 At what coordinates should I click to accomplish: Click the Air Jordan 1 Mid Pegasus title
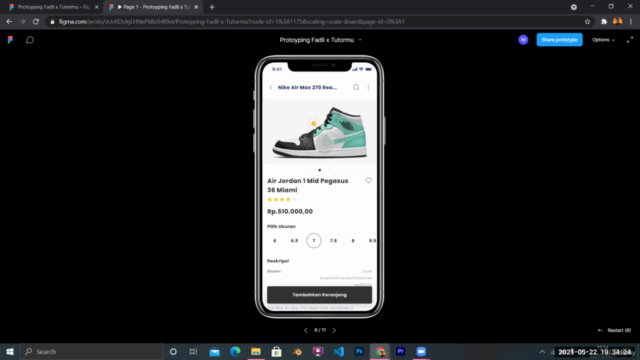[x=308, y=185]
